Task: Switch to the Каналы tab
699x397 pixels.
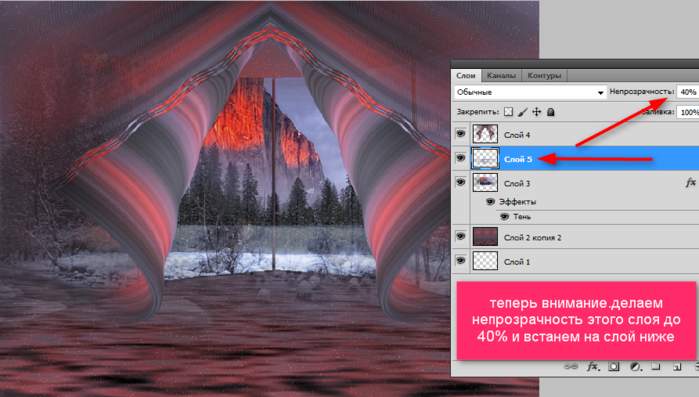Action: point(501,75)
